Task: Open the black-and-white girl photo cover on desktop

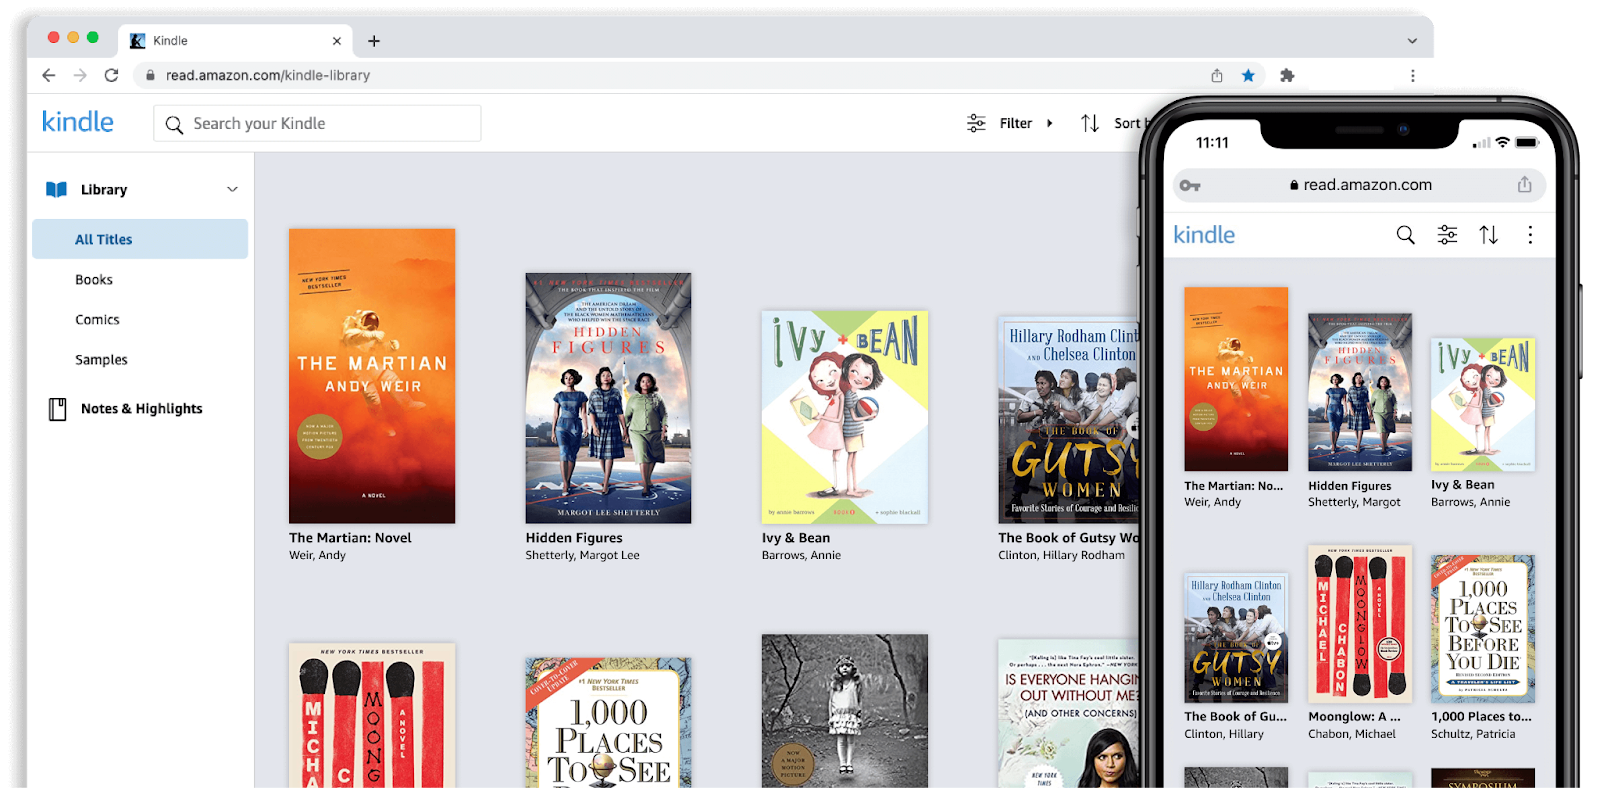Action: pyautogui.click(x=844, y=710)
